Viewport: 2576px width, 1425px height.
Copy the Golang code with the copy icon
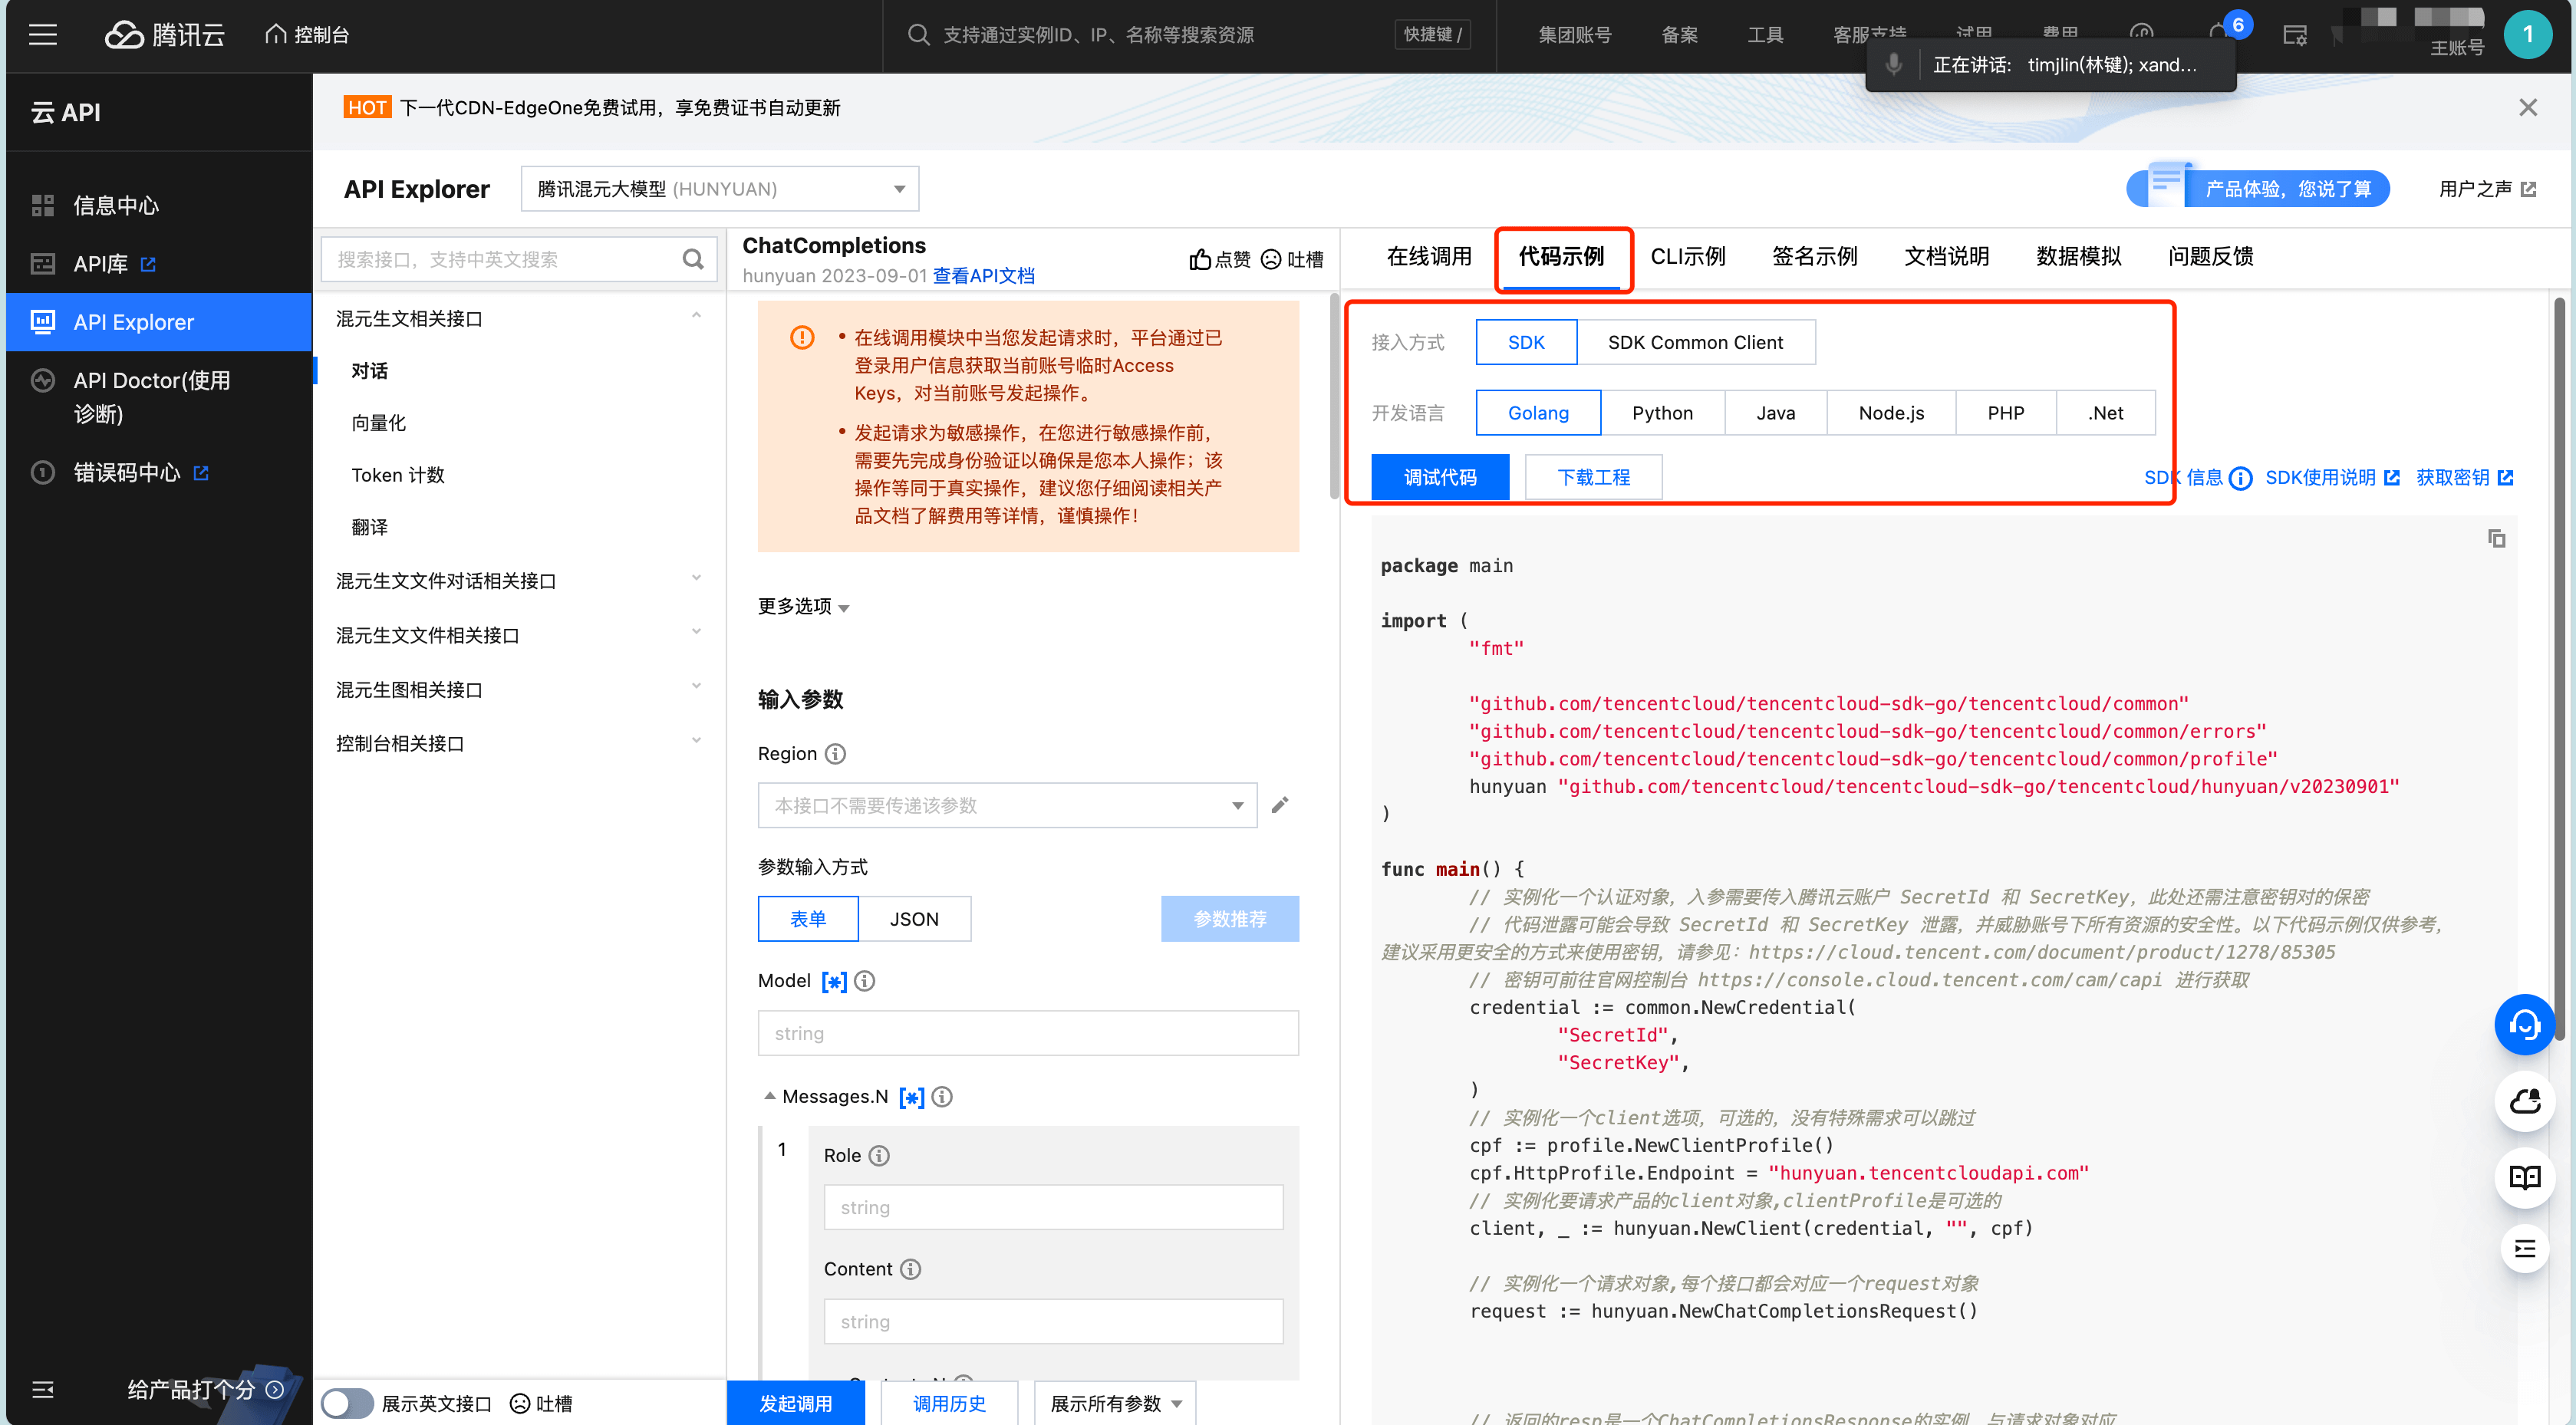pos(2496,538)
